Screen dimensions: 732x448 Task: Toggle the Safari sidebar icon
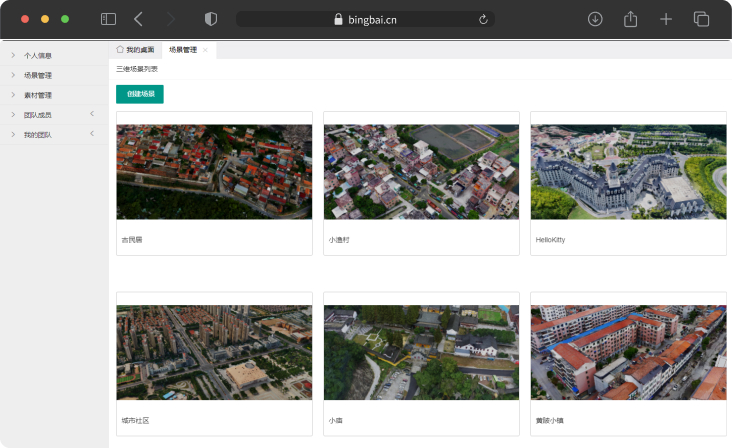pyautogui.click(x=108, y=19)
